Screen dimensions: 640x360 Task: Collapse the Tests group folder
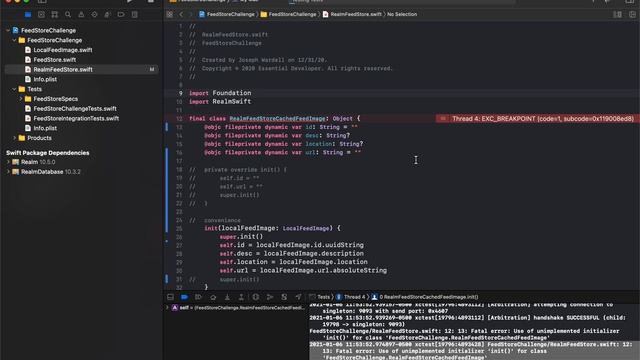click(14, 89)
